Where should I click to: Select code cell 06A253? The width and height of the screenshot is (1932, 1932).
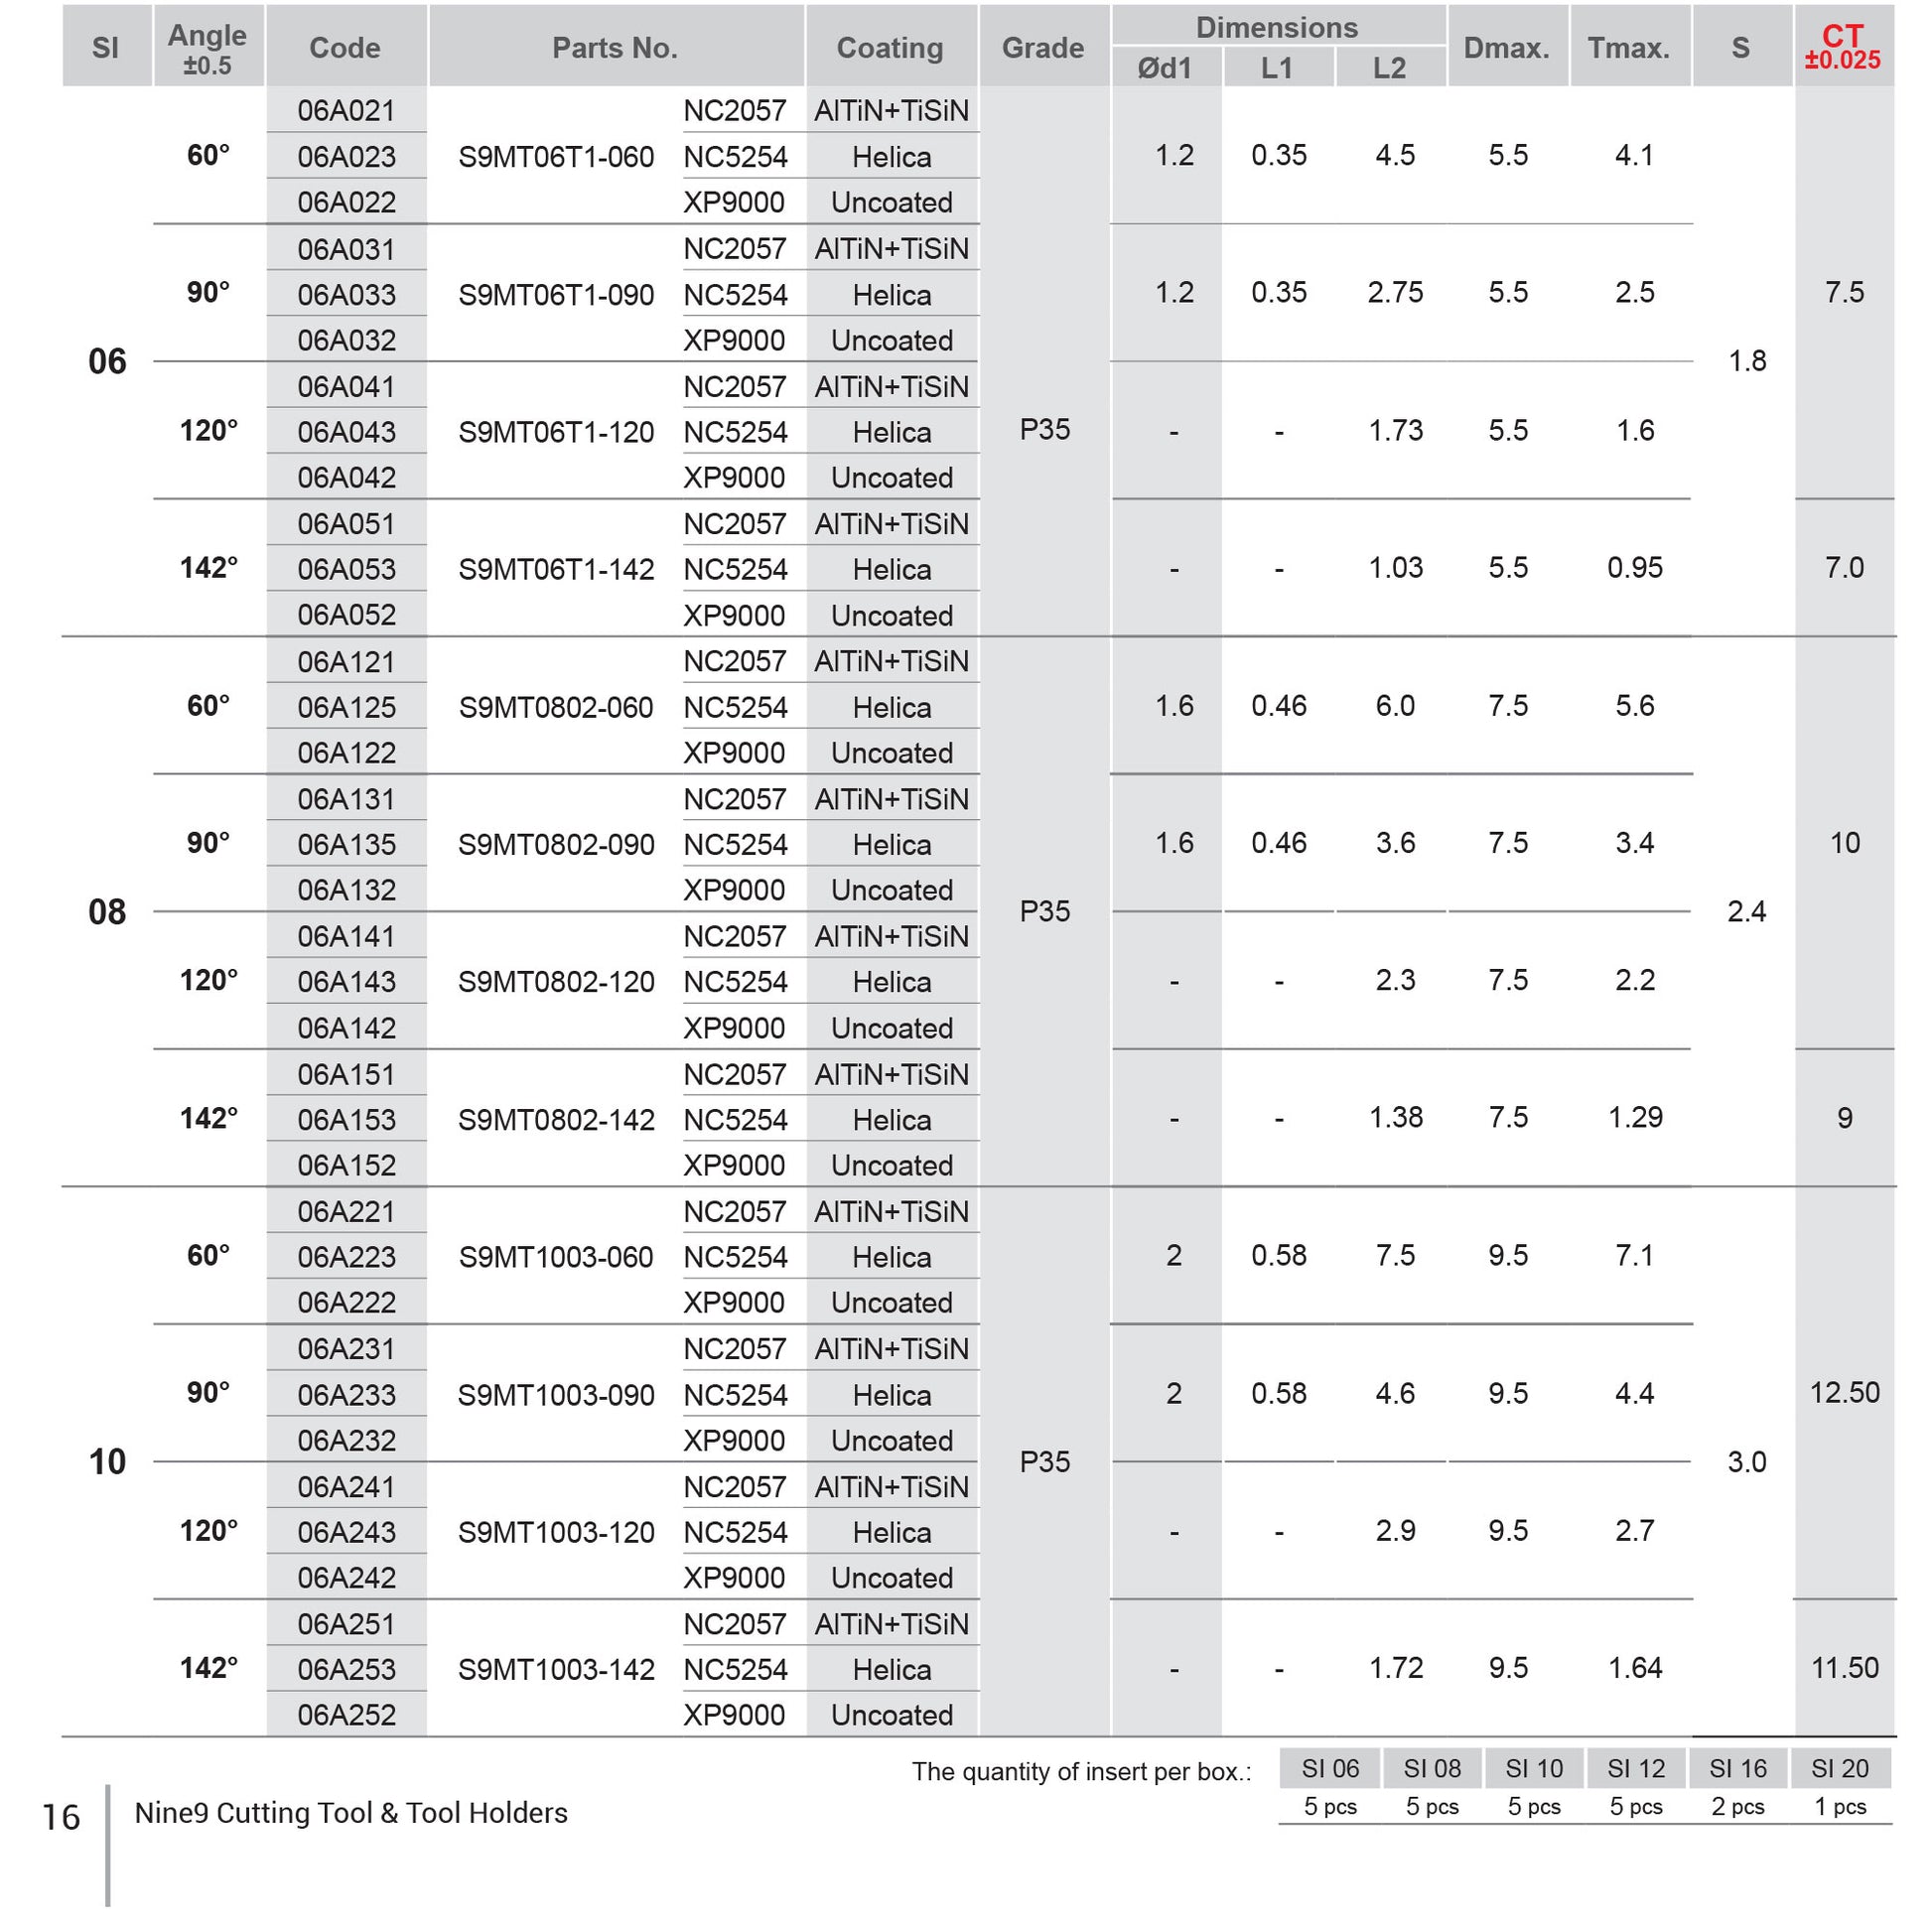pos(346,1669)
